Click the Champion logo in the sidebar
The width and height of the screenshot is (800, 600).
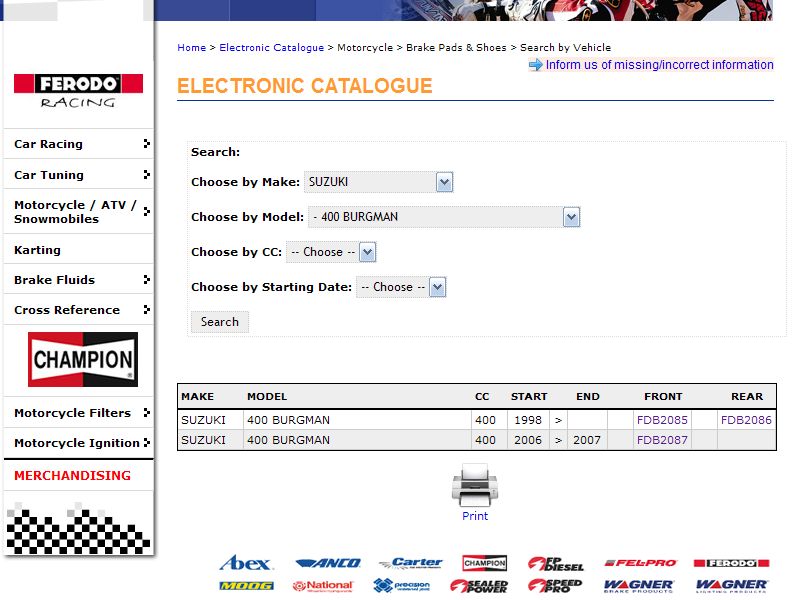[83, 359]
